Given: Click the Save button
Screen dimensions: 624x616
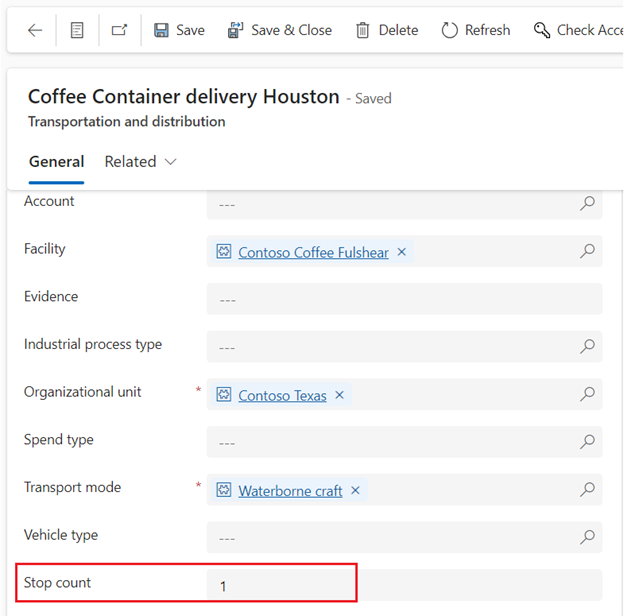Looking at the screenshot, I should [x=179, y=30].
